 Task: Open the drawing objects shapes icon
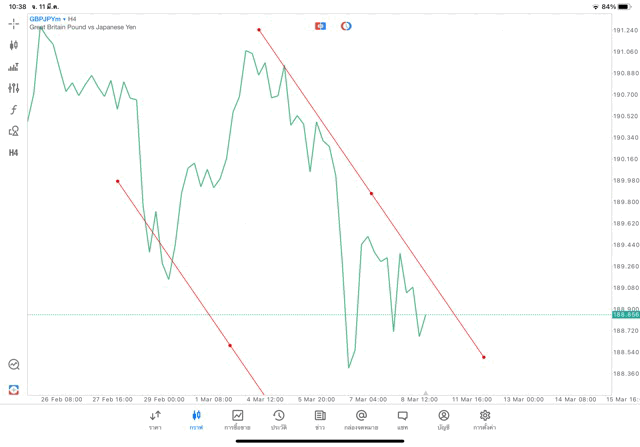click(x=13, y=131)
